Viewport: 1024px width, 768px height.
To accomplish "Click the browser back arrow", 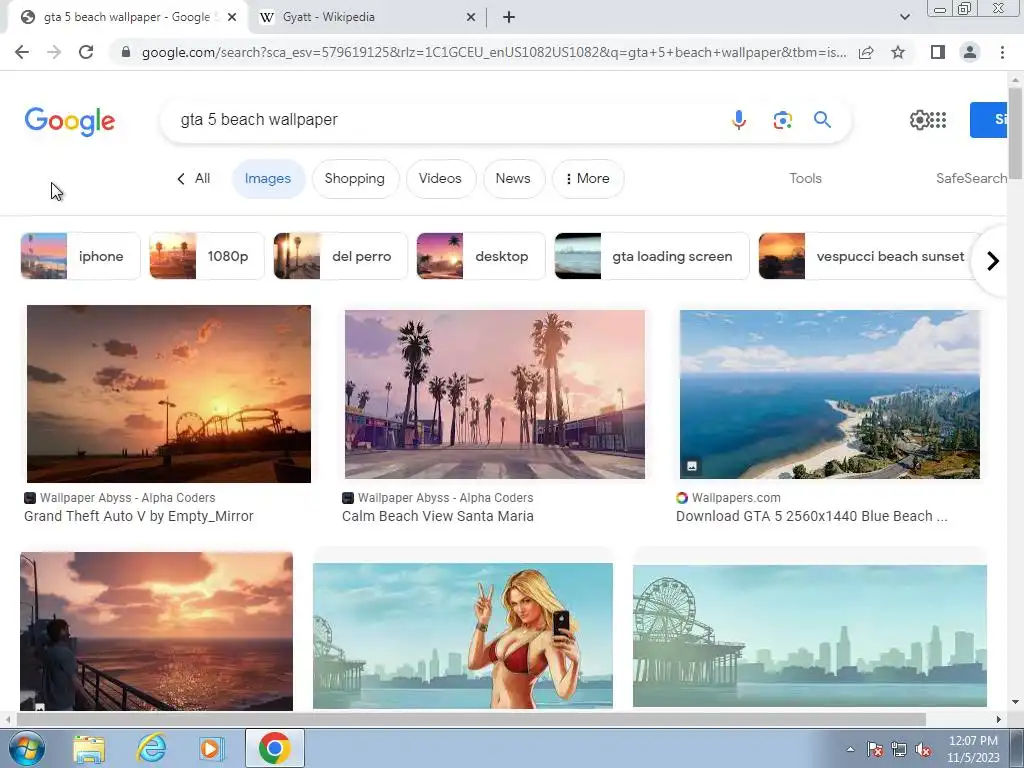I will (x=22, y=52).
